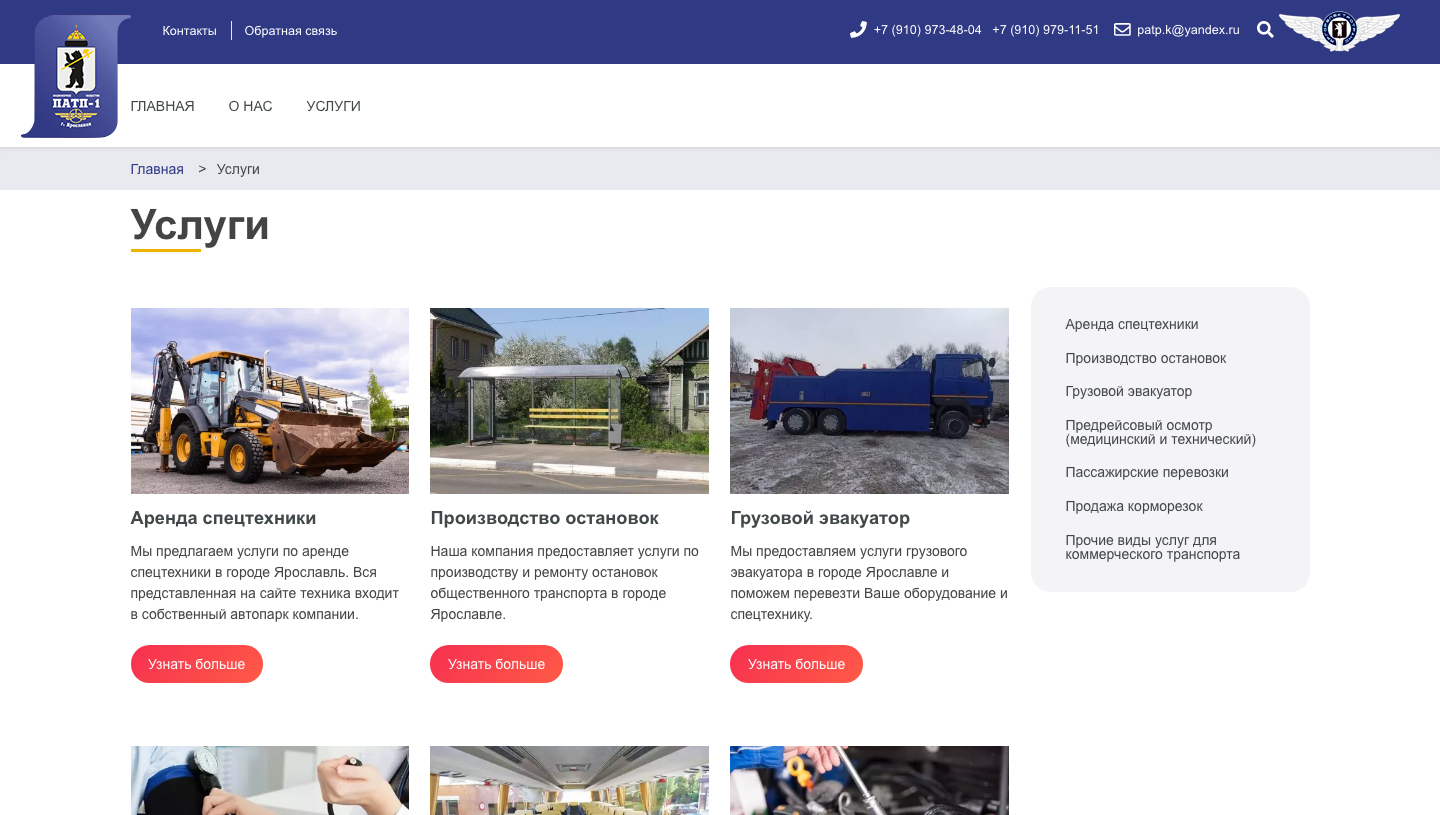Open the ГЛАВНАЯ menu item
The width and height of the screenshot is (1440, 815).
click(x=162, y=105)
